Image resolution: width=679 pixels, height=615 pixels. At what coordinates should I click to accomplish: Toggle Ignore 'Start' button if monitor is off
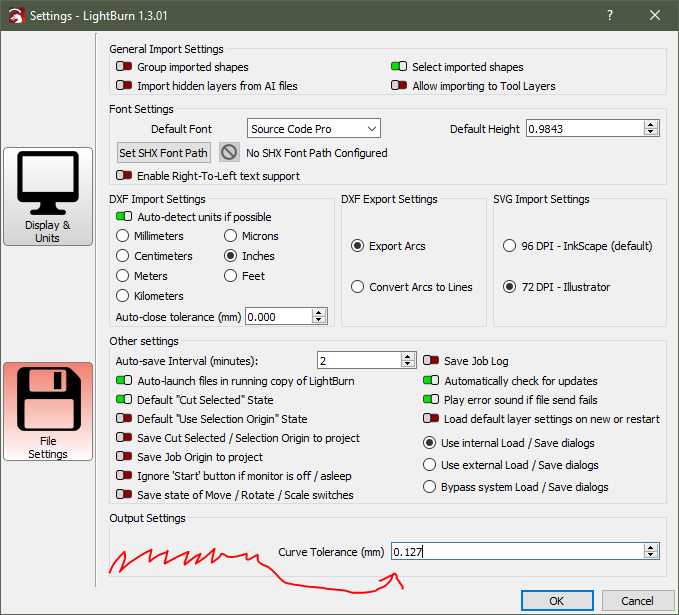pos(124,476)
